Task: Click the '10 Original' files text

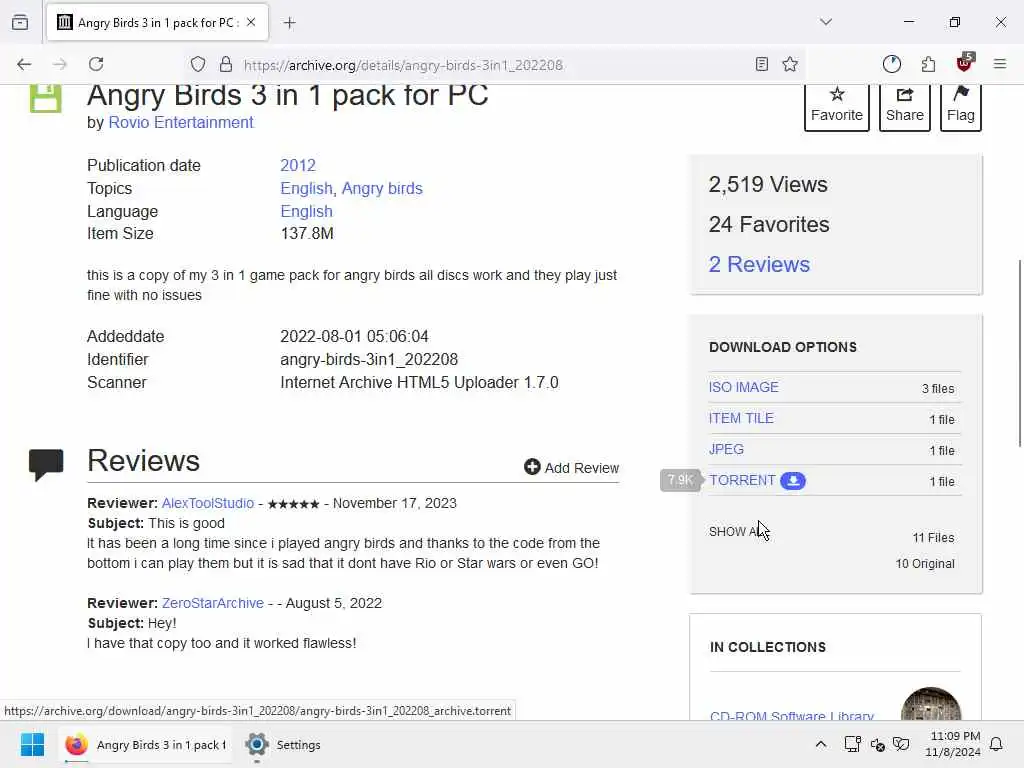Action: [x=925, y=564]
